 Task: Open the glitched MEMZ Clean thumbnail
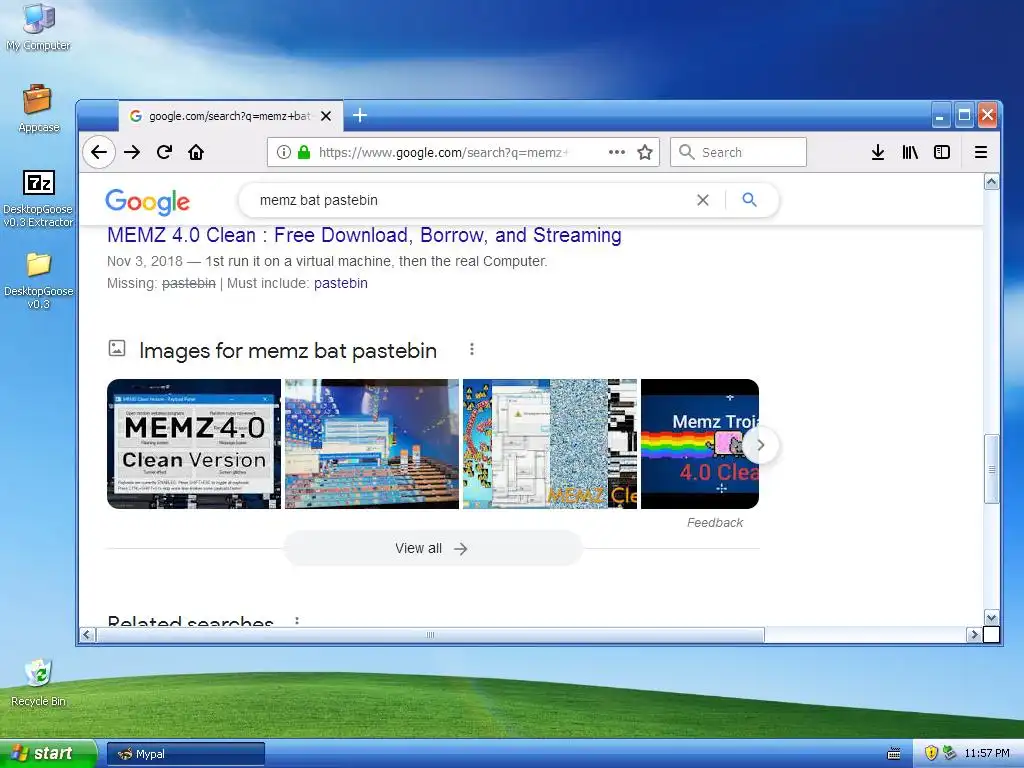[x=550, y=444]
